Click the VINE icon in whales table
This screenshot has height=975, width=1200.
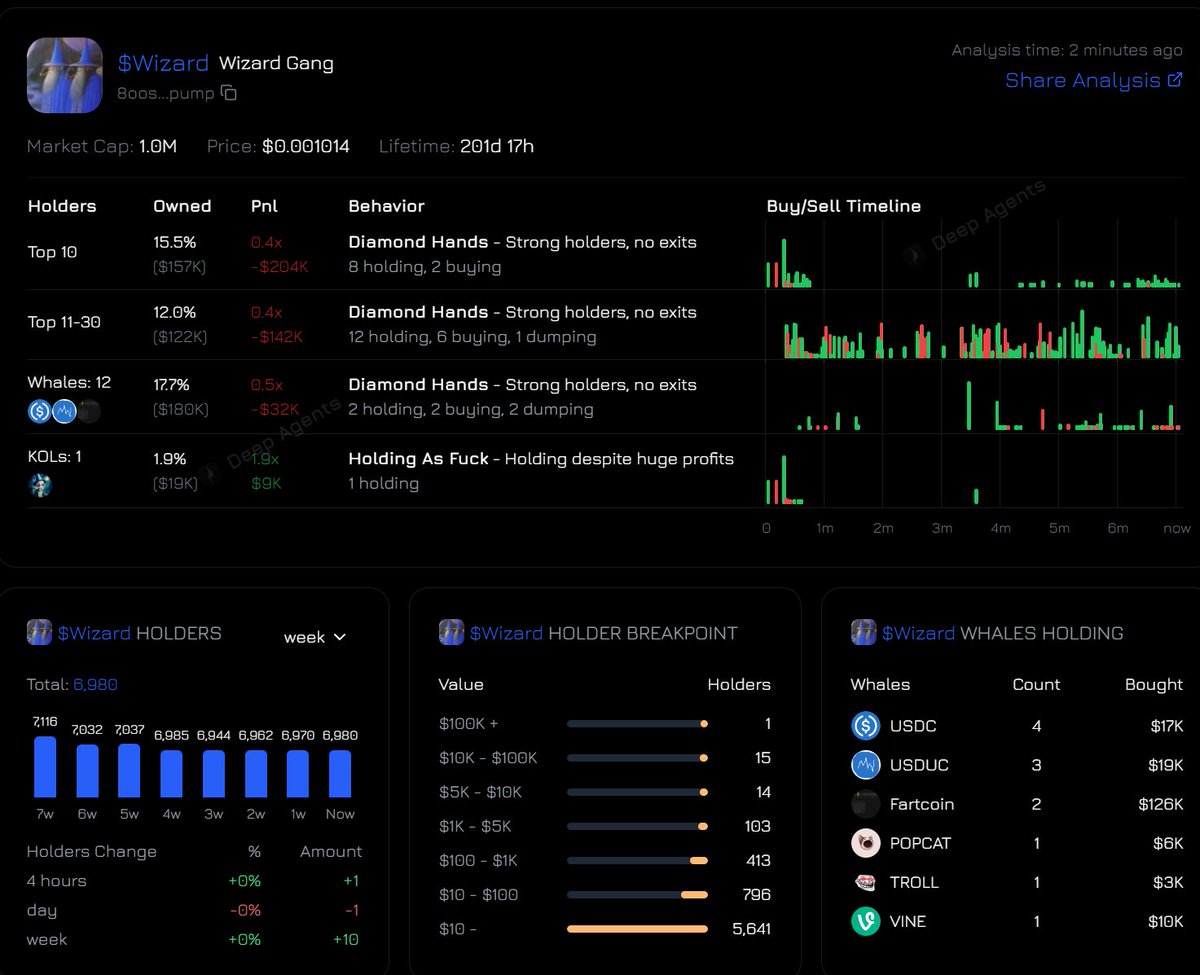(865, 921)
